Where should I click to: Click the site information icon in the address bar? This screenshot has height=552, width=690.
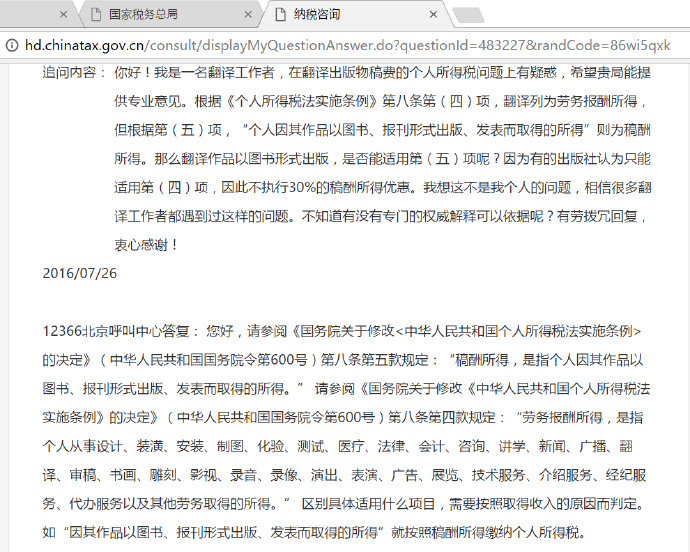point(12,45)
